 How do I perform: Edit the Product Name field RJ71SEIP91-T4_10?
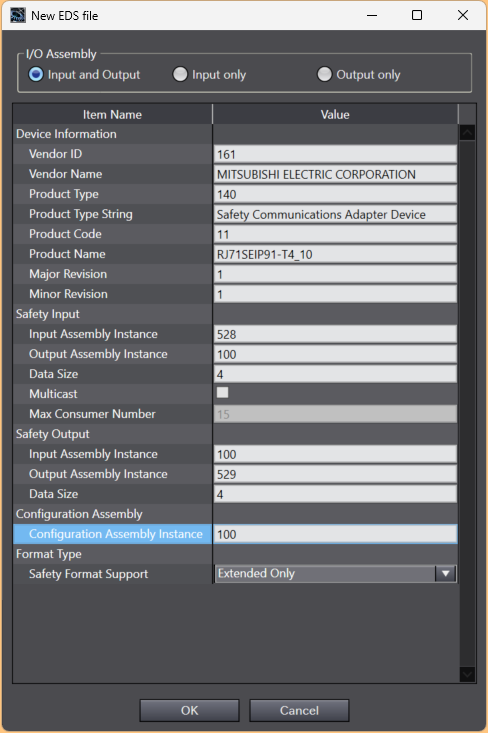click(x=335, y=254)
